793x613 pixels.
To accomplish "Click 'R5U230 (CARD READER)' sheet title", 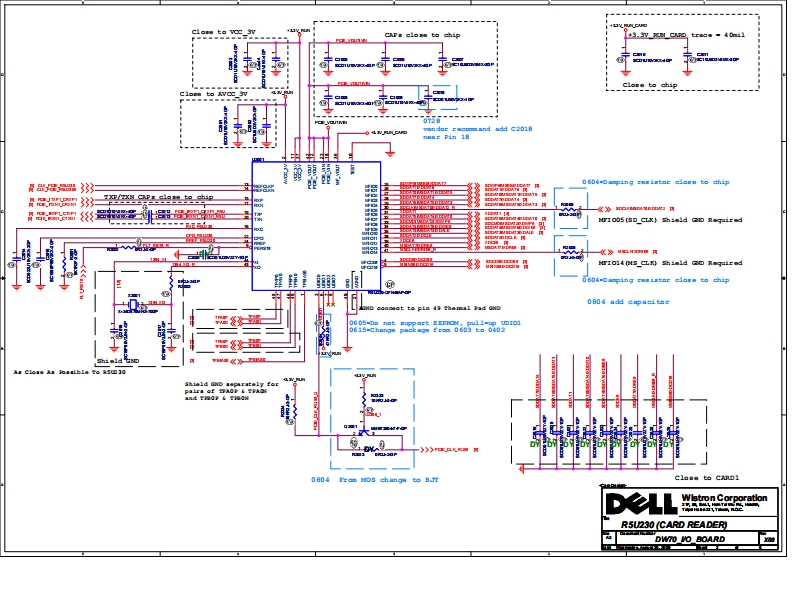I will (x=668, y=524).
